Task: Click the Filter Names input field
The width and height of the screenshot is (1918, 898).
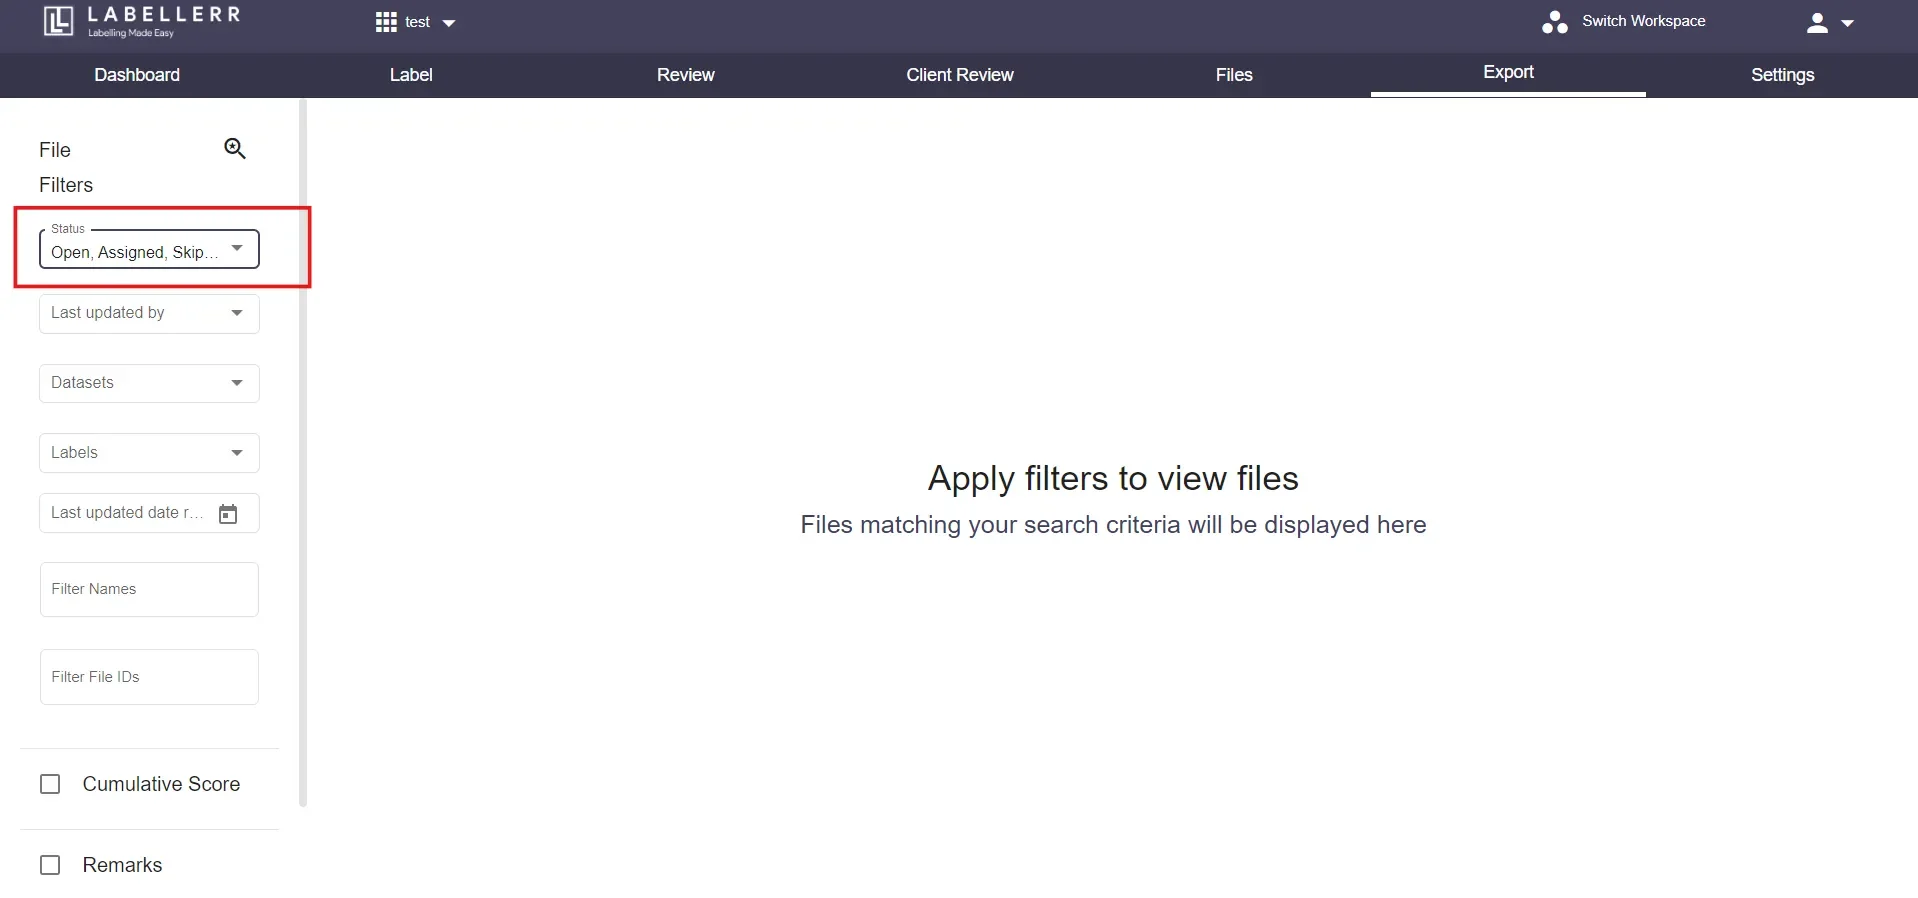Action: point(149,590)
